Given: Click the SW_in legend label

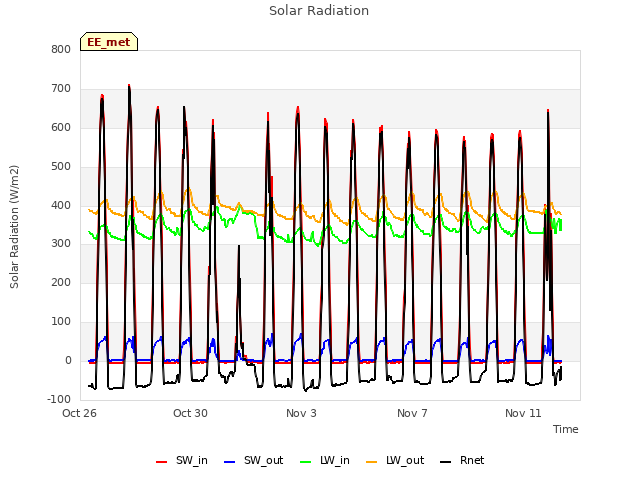Looking at the screenshot, I should point(192,460).
